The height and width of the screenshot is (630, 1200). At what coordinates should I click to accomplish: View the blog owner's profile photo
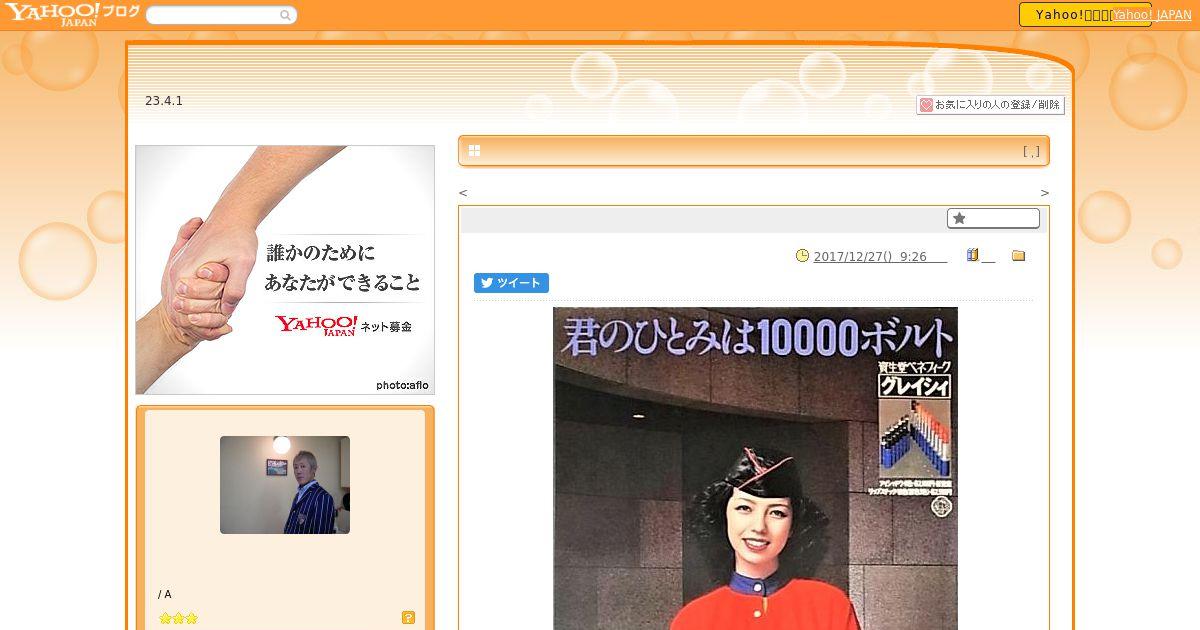[285, 485]
